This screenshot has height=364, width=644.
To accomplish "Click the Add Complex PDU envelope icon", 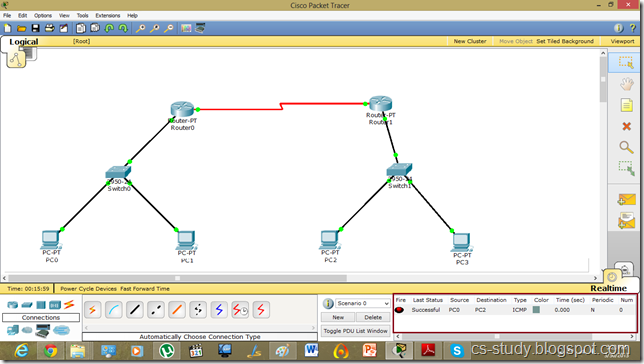I will click(626, 221).
